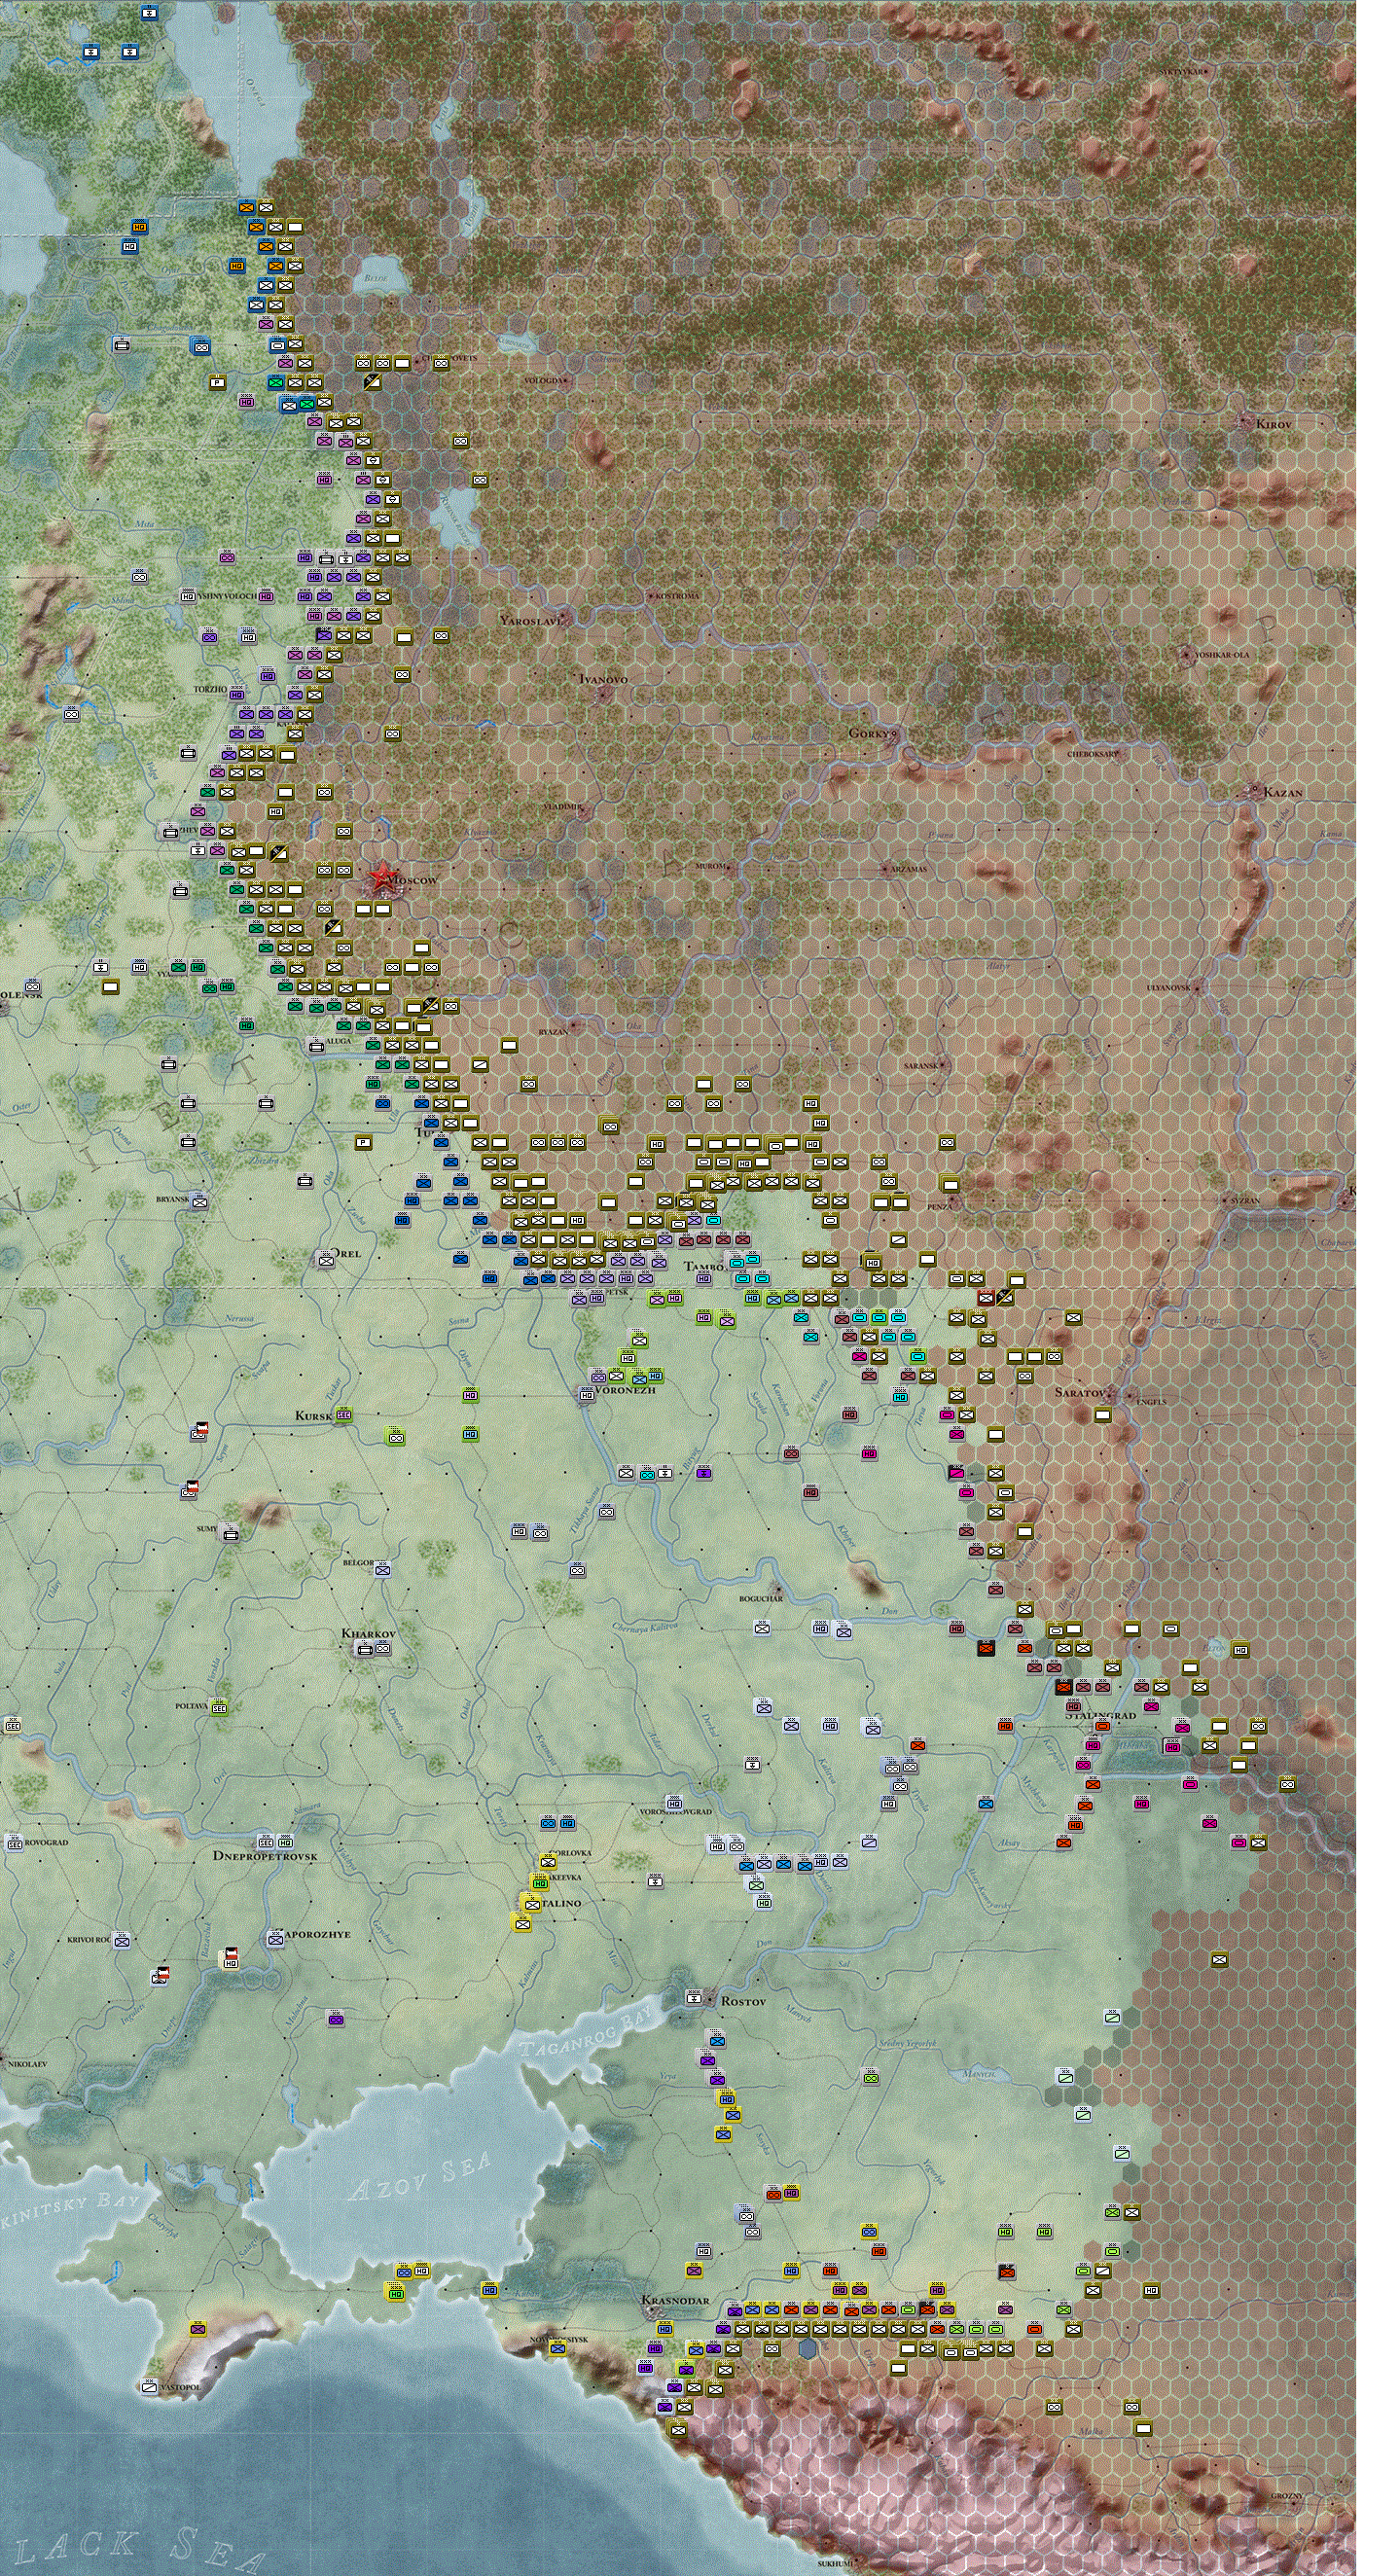The image size is (1400, 2576).
Task: Select the infantry counter at Zaporozhye
Action: pyautogui.click(x=275, y=1939)
